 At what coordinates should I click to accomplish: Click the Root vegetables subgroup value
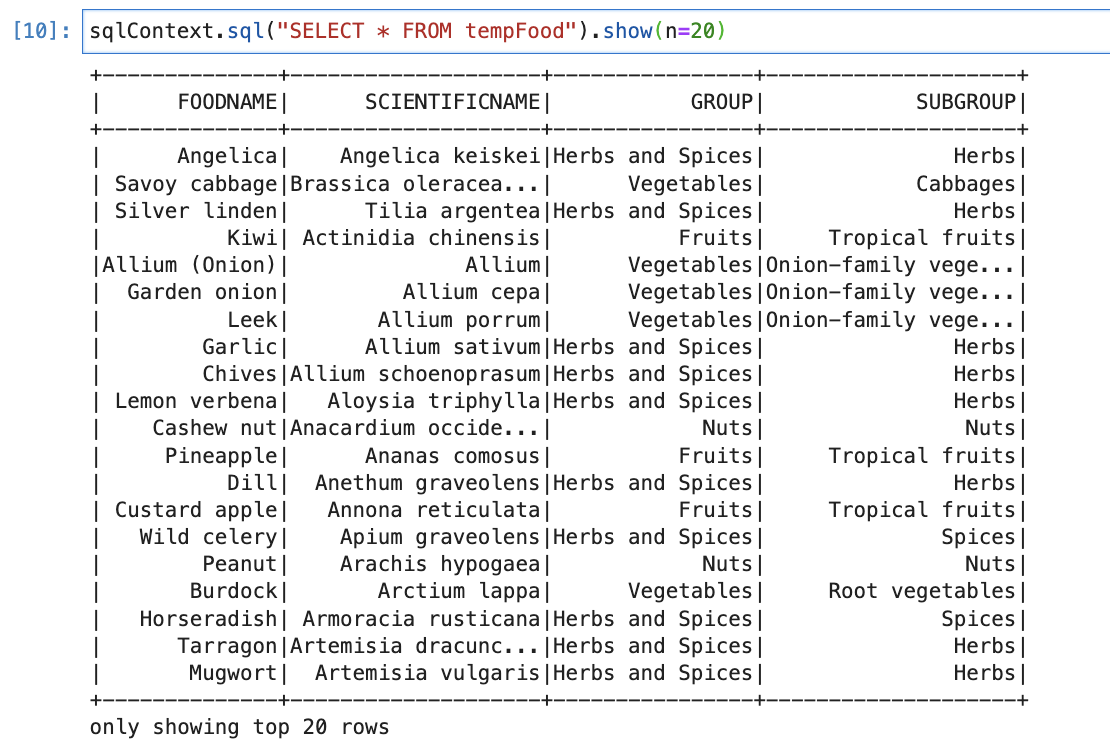(921, 591)
